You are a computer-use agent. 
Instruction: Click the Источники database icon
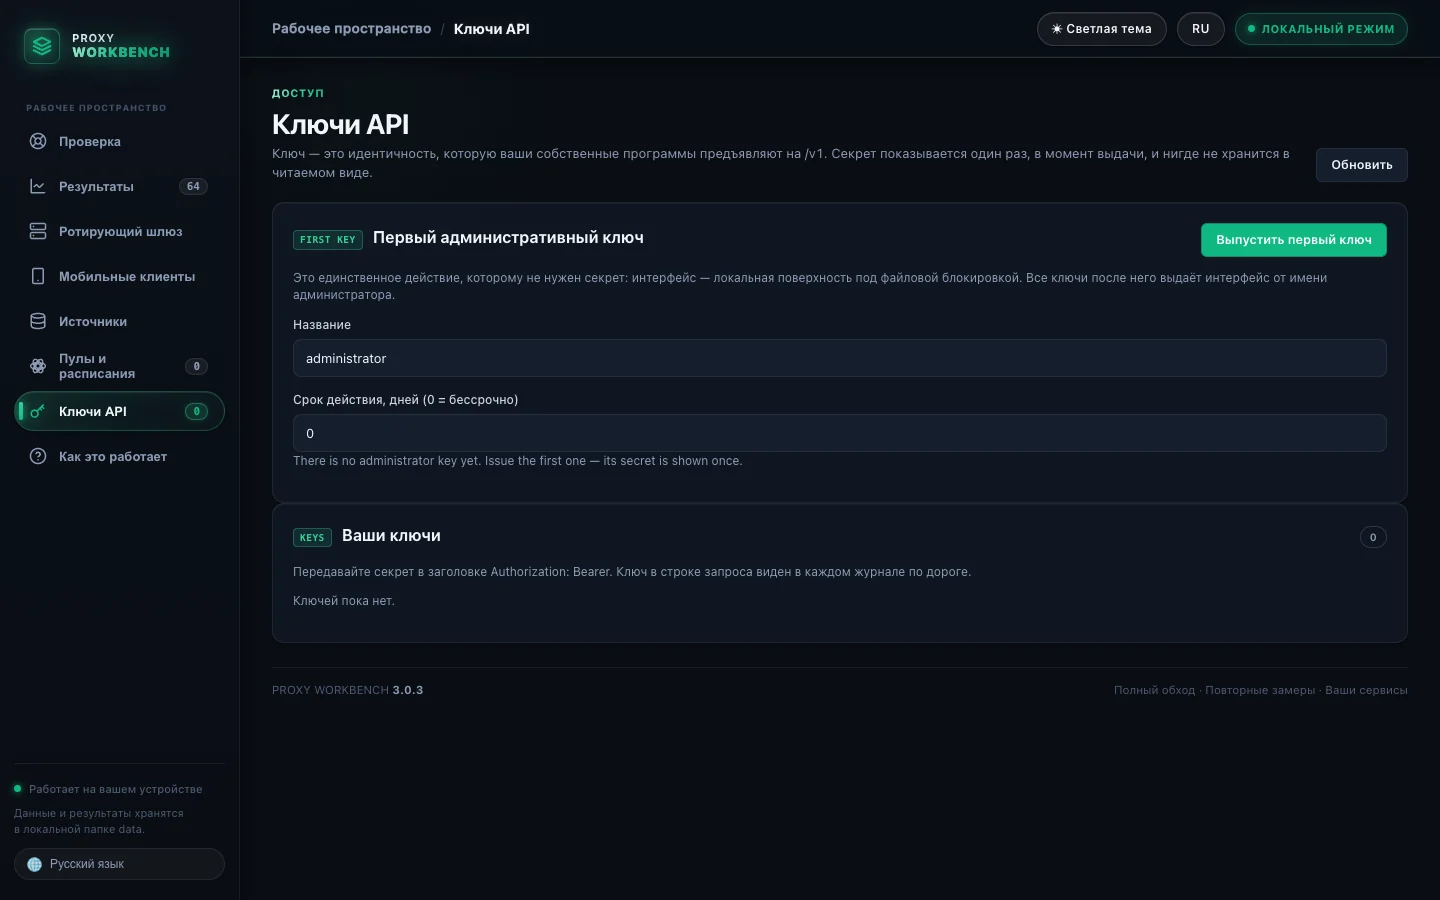click(x=38, y=321)
